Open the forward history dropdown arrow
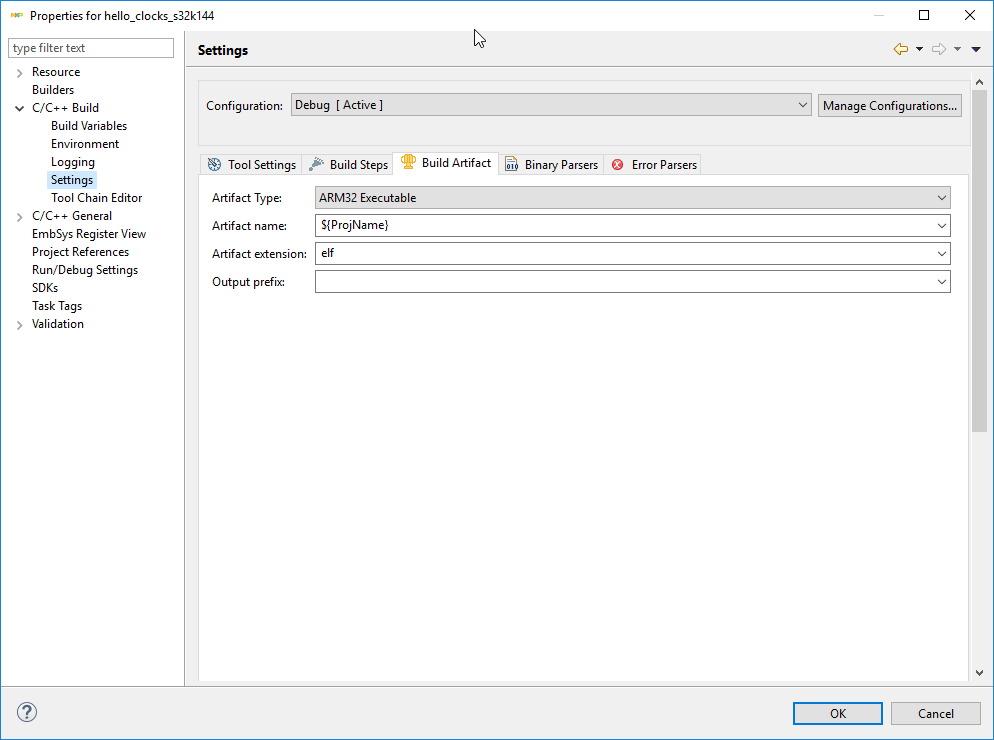The height and width of the screenshot is (740, 994). click(x=957, y=49)
